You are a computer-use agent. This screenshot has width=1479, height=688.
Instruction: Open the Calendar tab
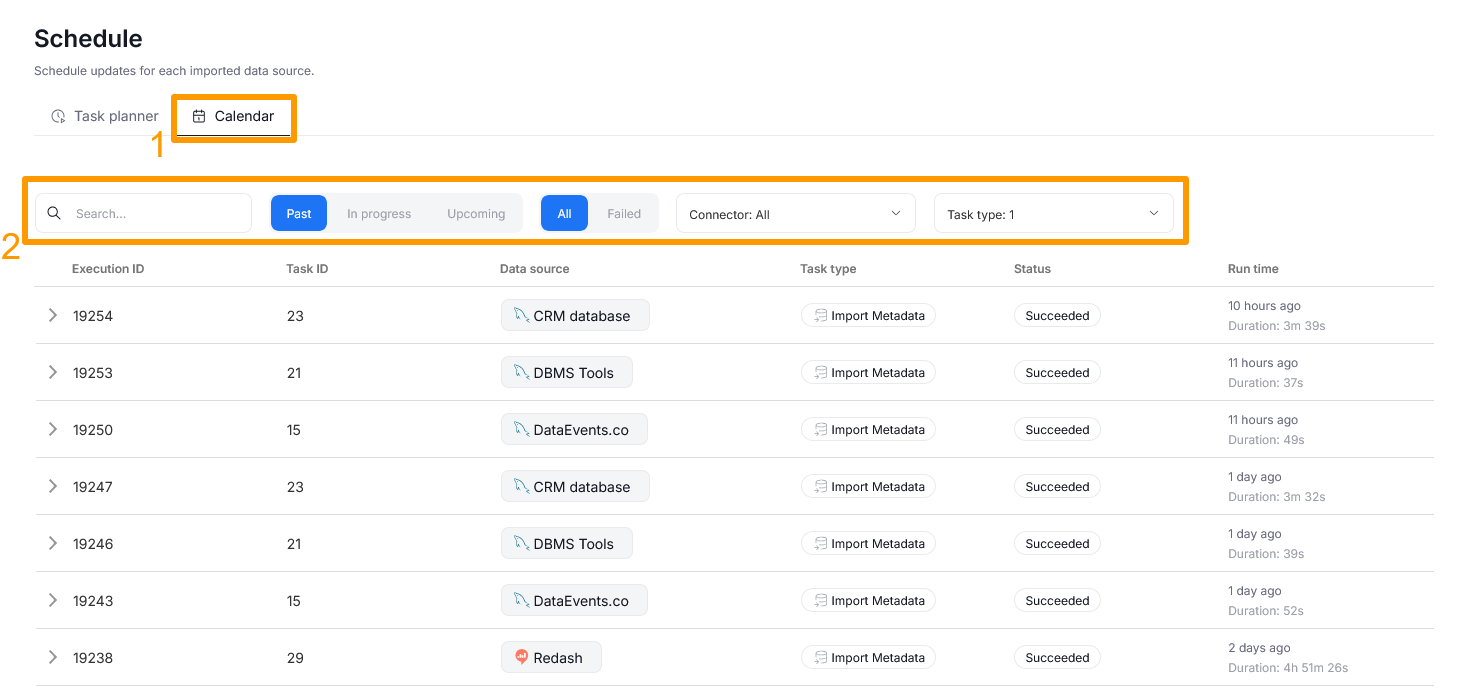(x=243, y=116)
